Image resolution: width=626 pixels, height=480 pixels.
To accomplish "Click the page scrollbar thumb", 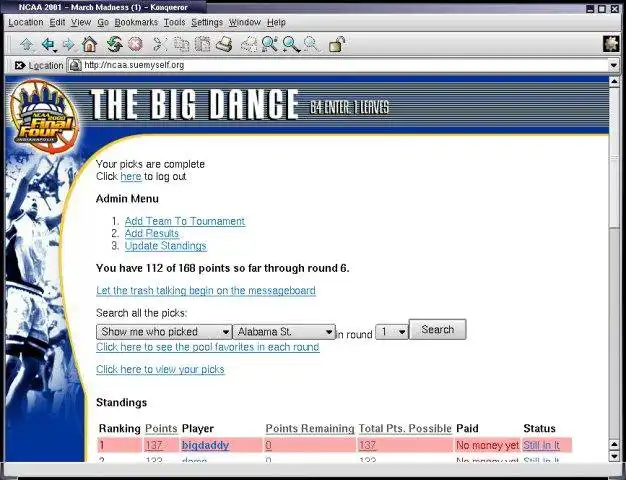I will (614, 157).
